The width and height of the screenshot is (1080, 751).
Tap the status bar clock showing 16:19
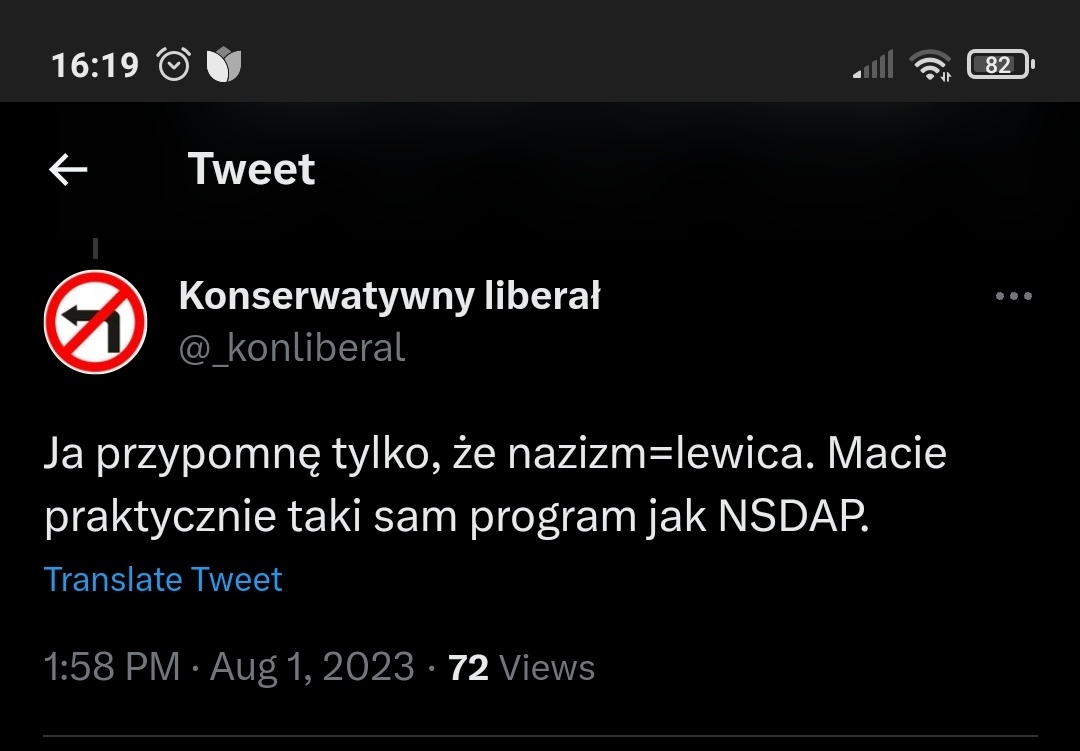[x=95, y=66]
